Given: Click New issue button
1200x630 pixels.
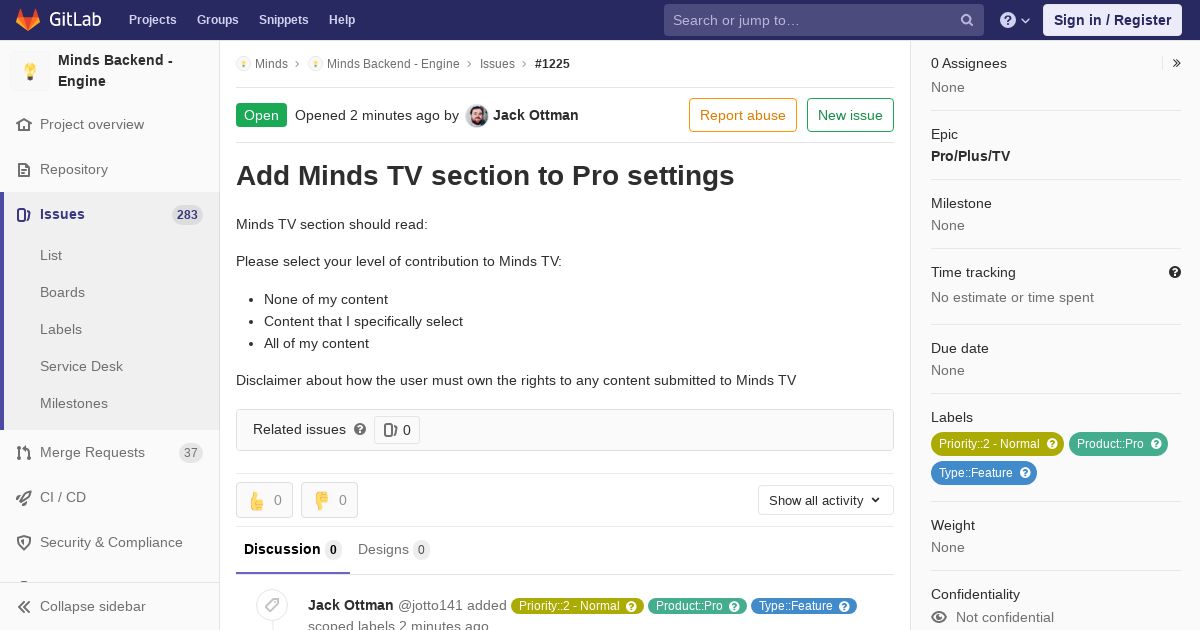Looking at the screenshot, I should coord(850,115).
